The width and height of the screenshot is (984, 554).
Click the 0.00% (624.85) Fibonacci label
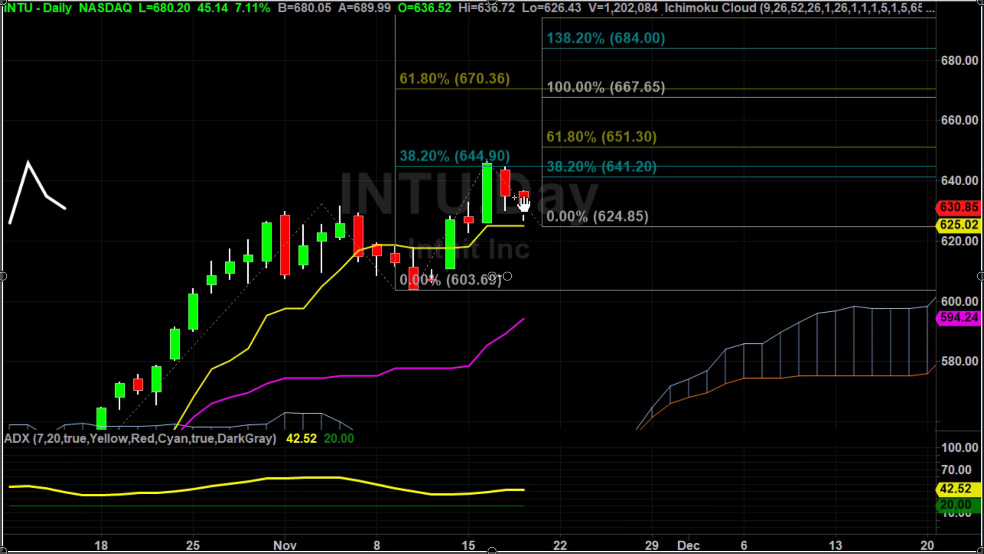coord(597,216)
